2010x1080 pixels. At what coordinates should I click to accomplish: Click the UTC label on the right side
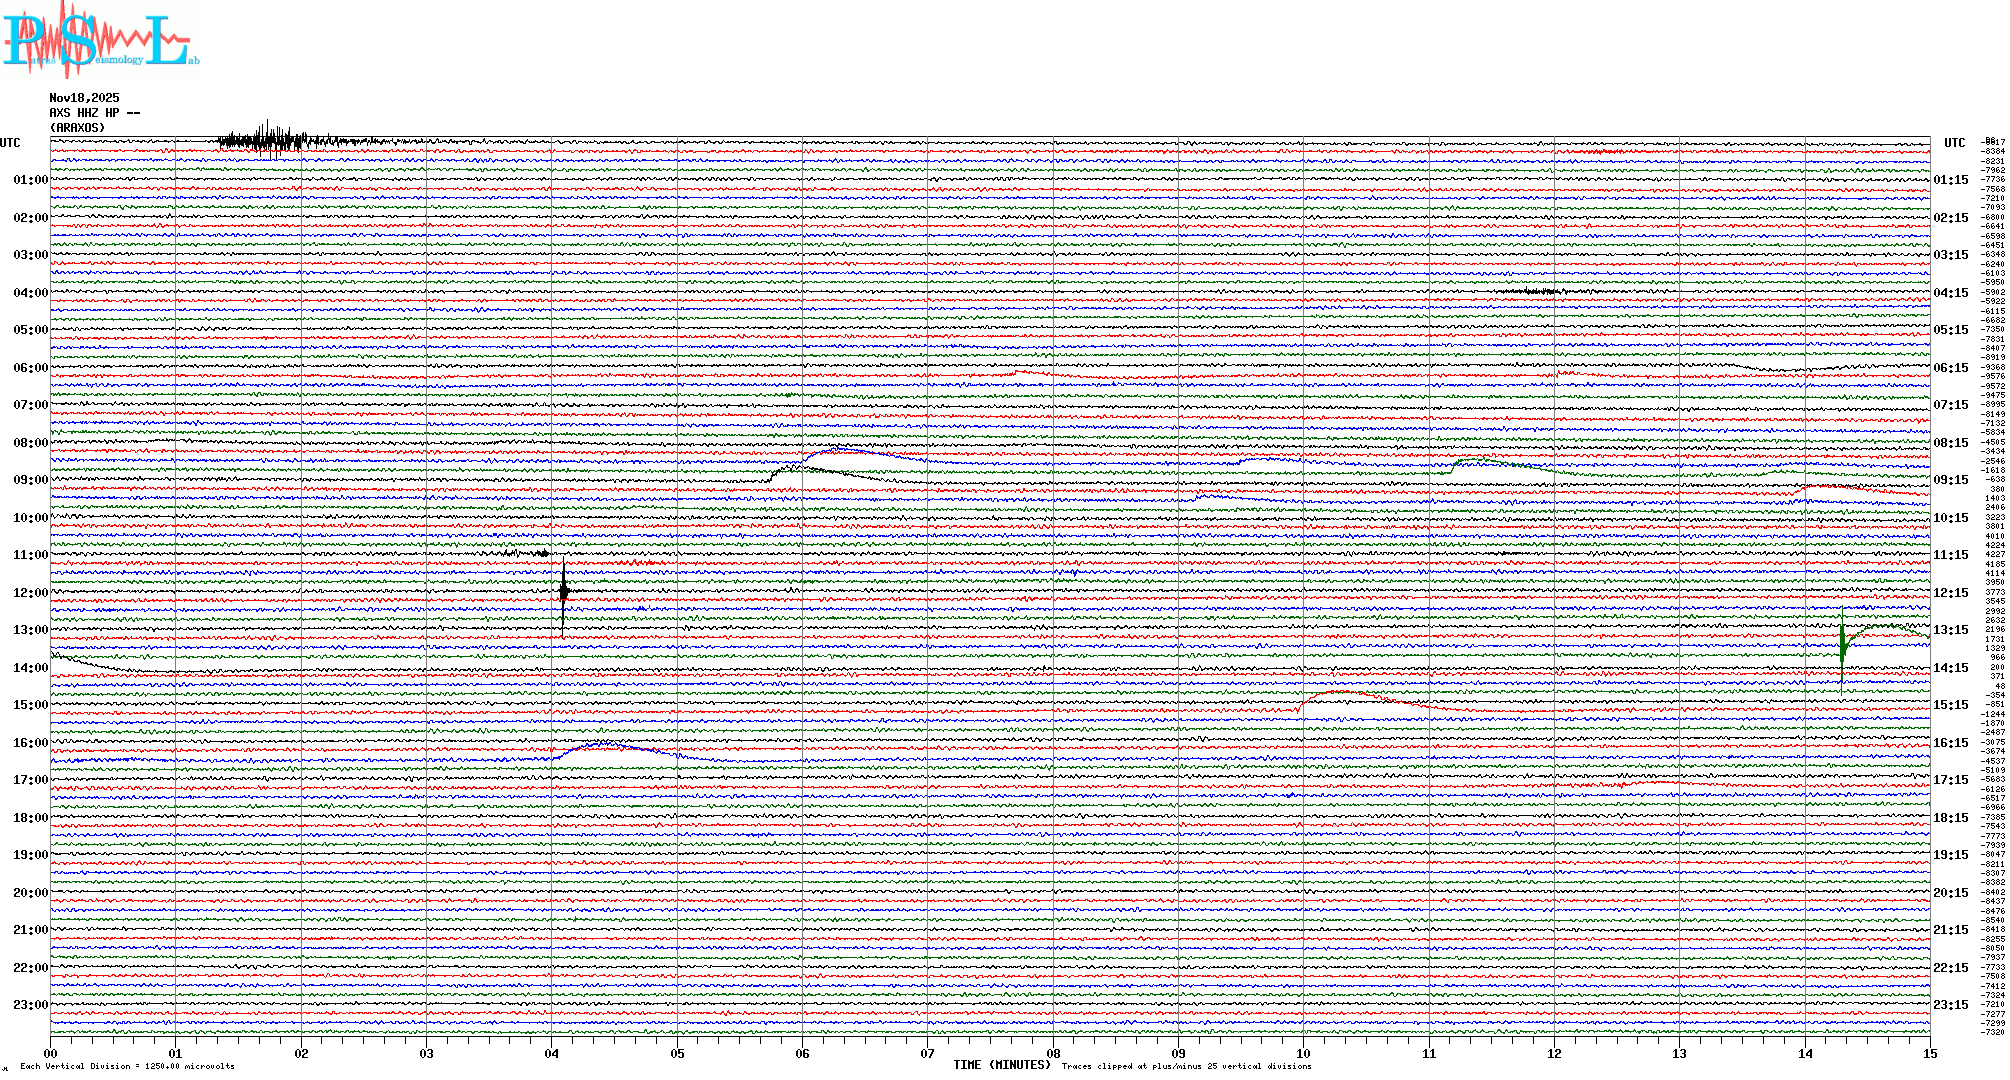pos(1954,143)
